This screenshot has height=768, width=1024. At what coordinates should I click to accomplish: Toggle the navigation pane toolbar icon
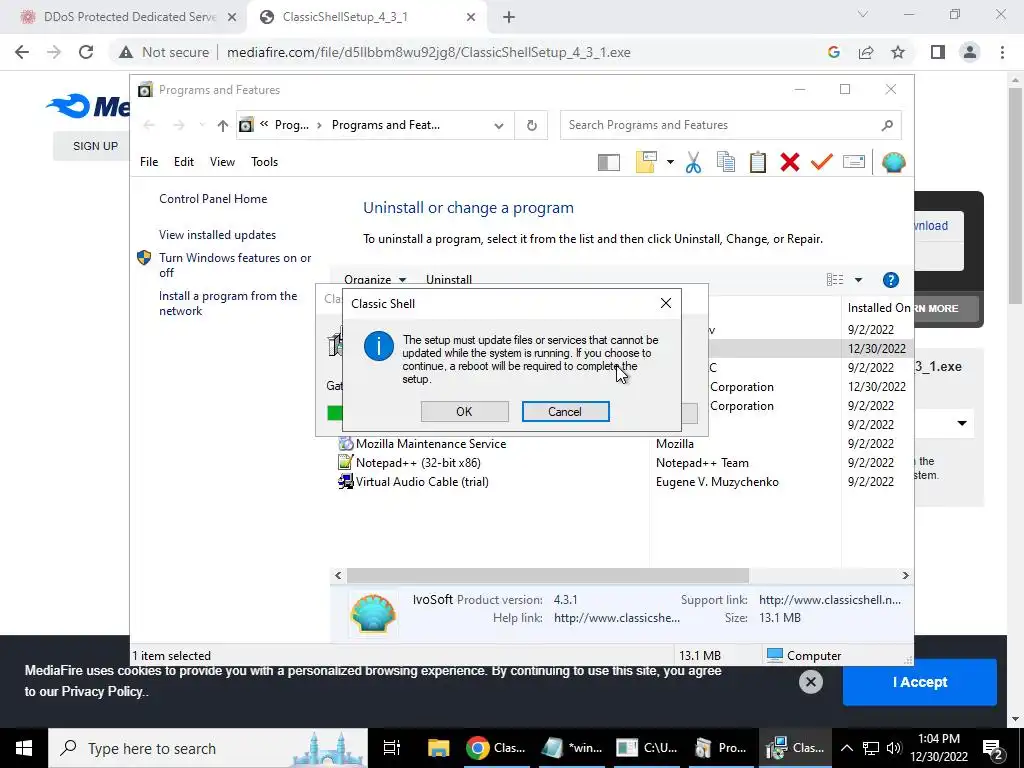pyautogui.click(x=609, y=162)
